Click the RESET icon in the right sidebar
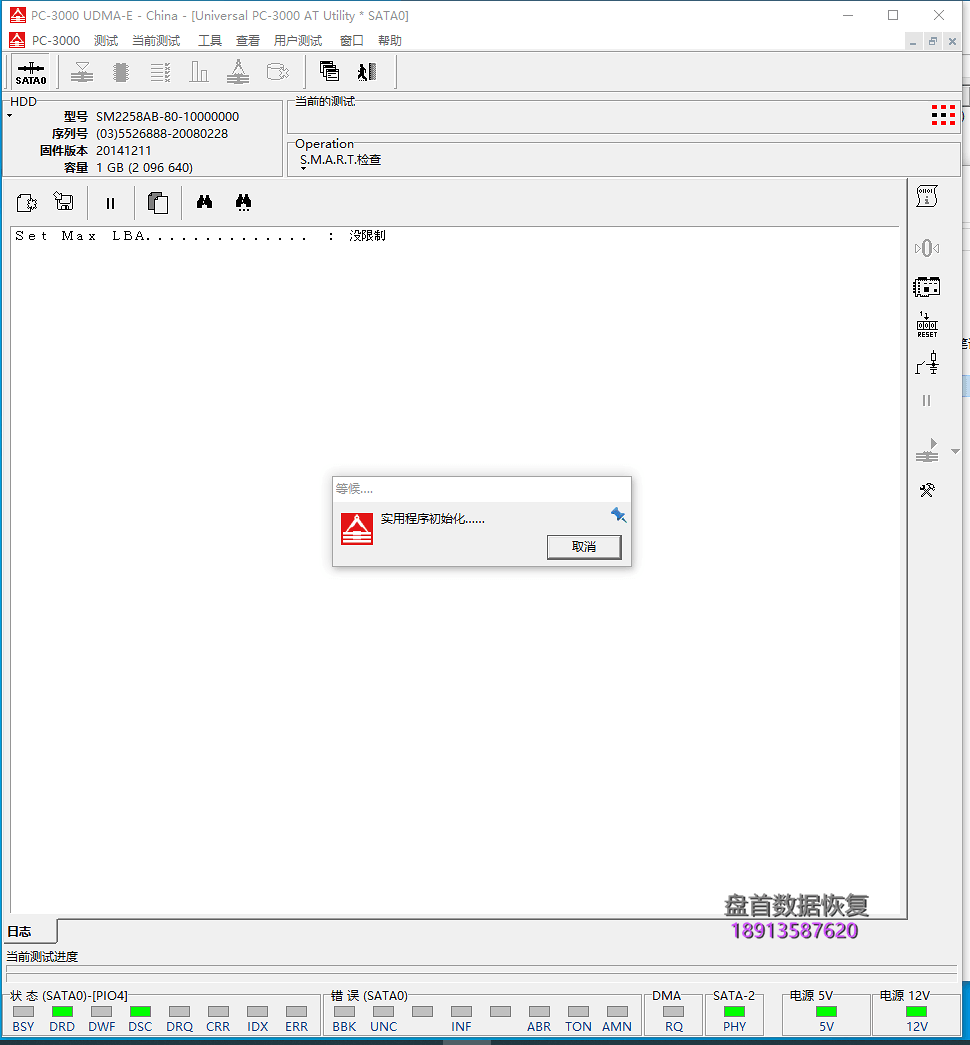 click(927, 325)
